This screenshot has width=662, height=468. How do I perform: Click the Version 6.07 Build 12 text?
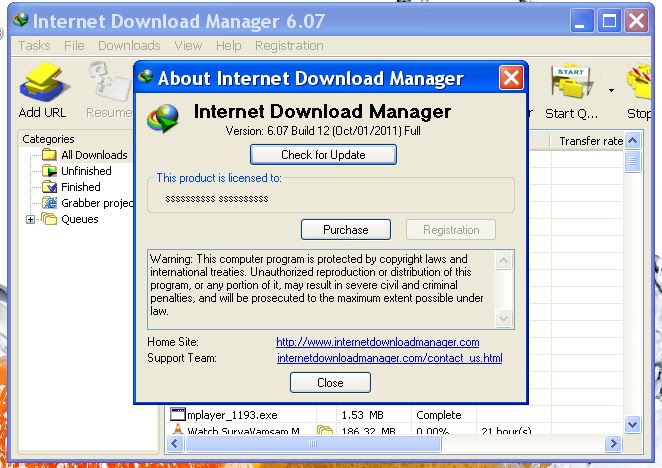323,131
